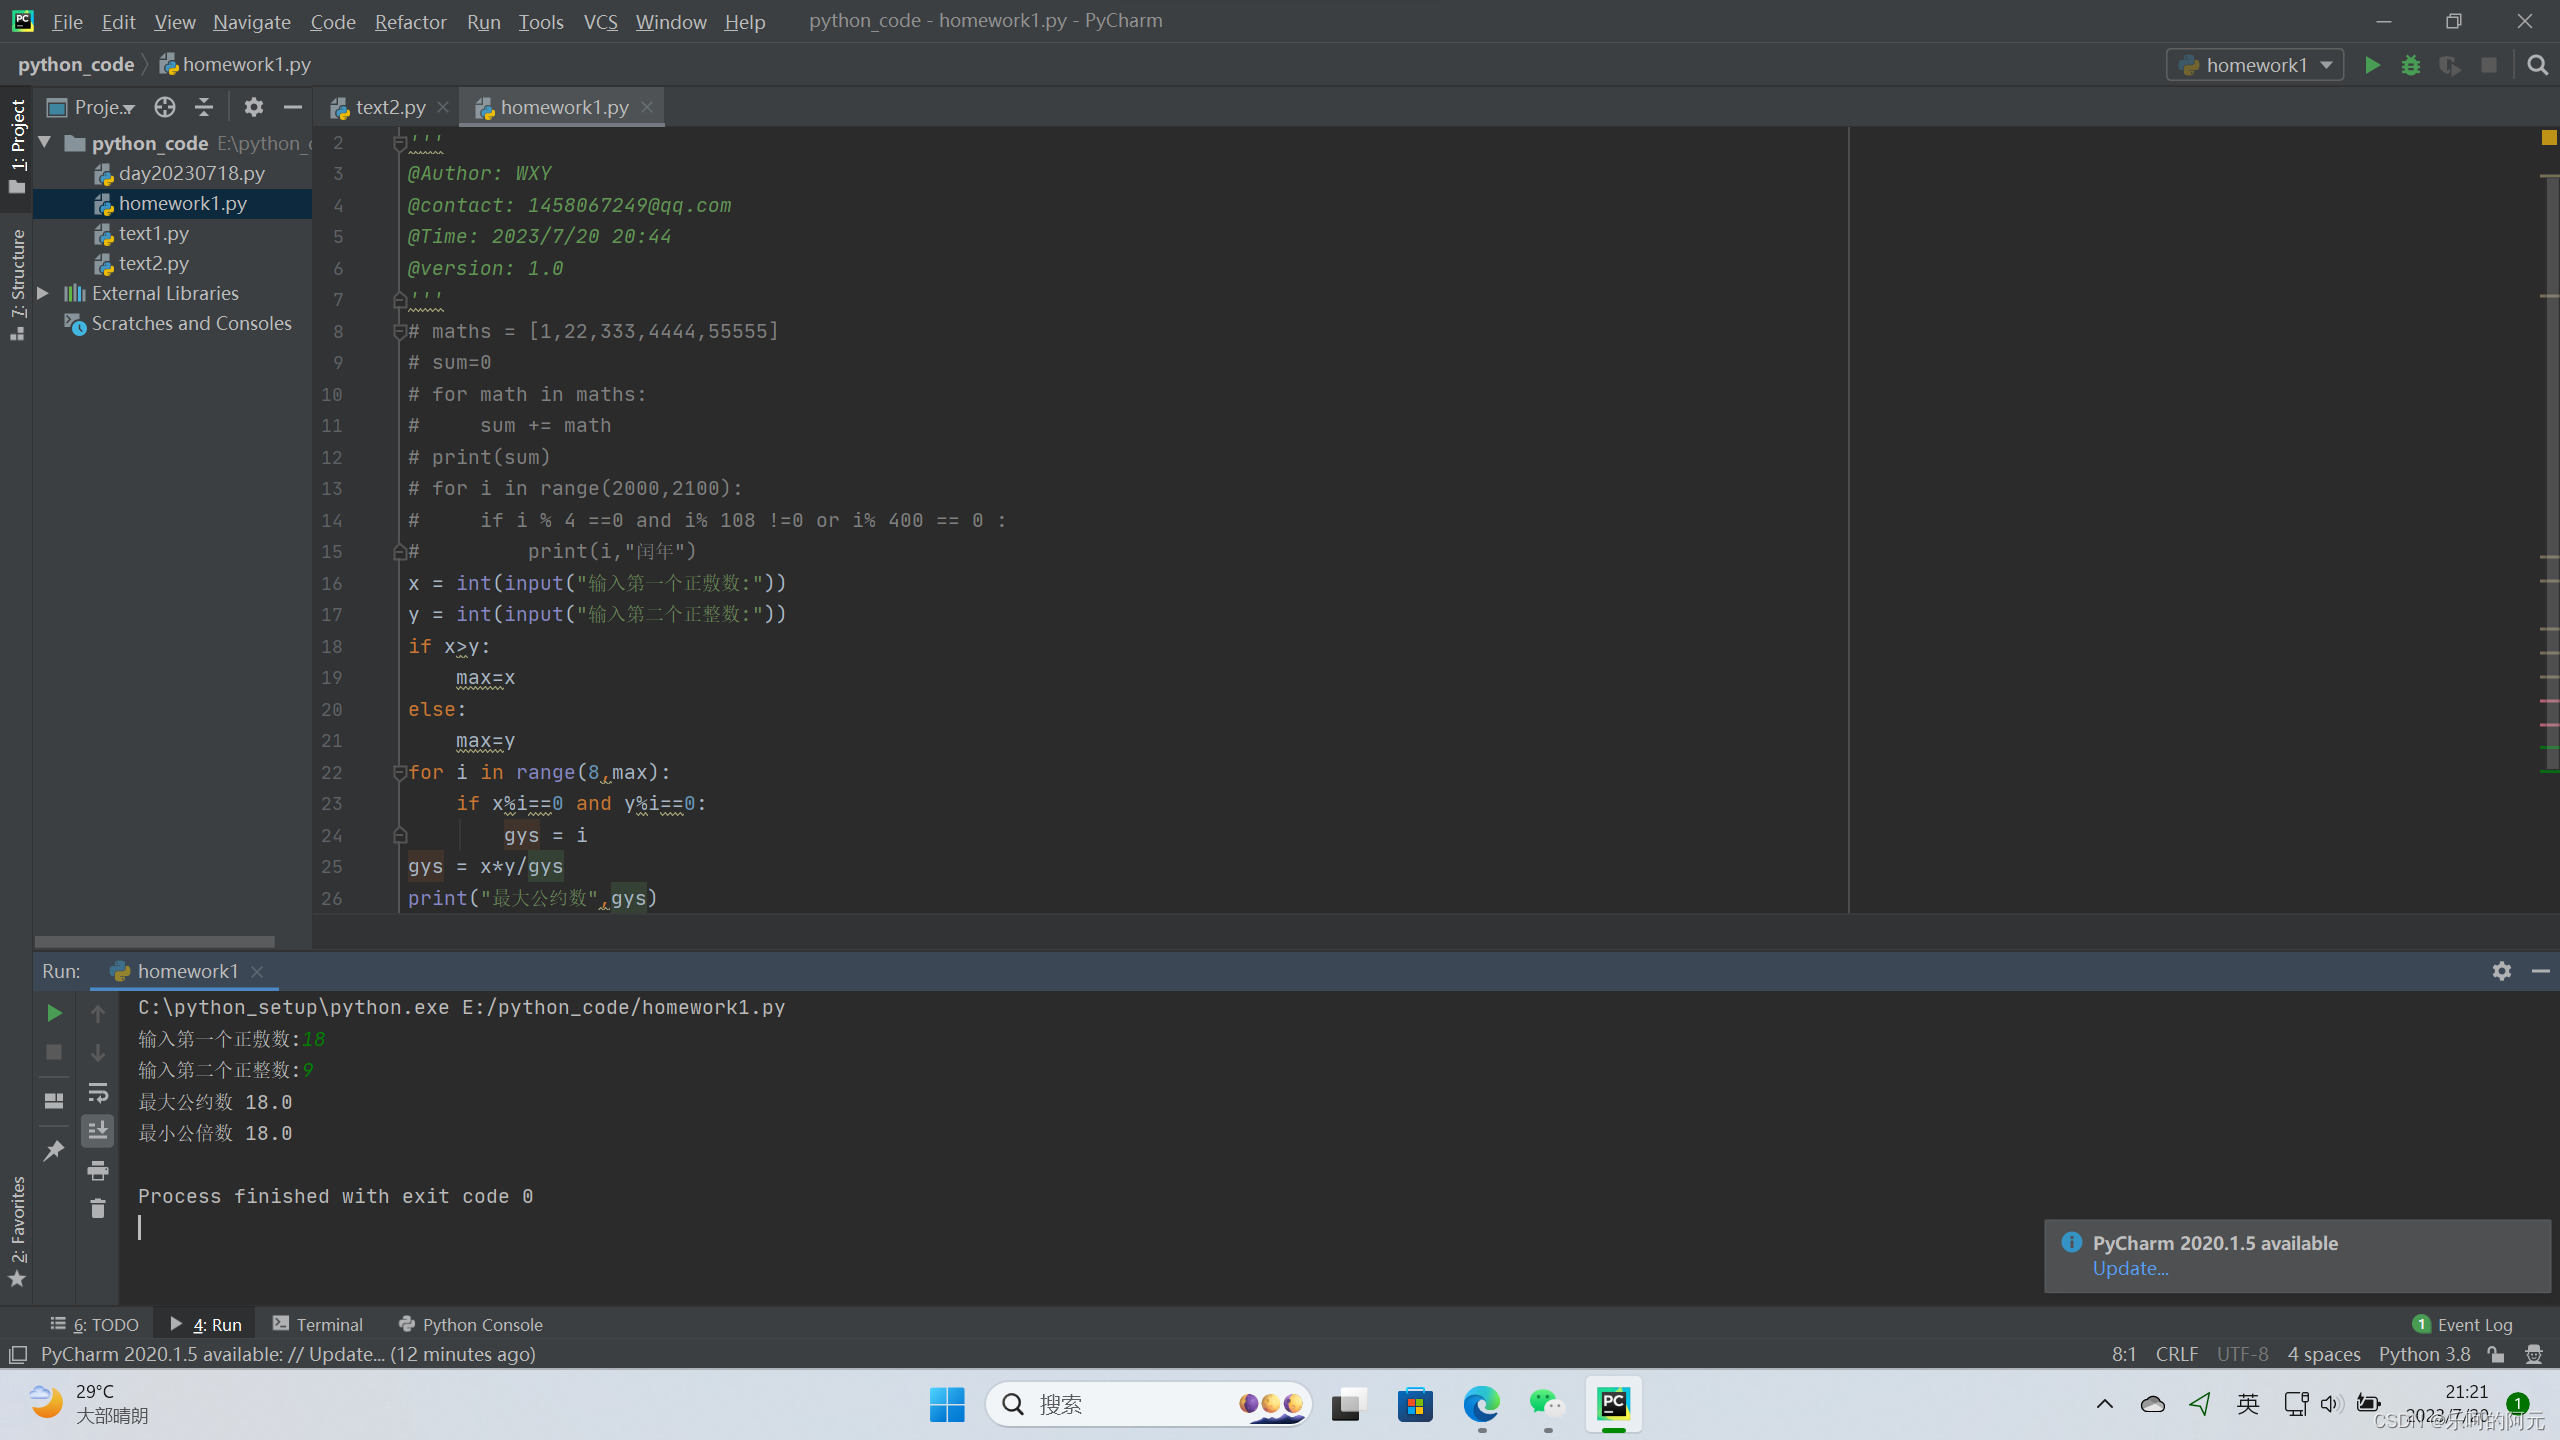The image size is (2560, 1440).
Task: Click the Run panel print icon
Action: click(98, 1170)
